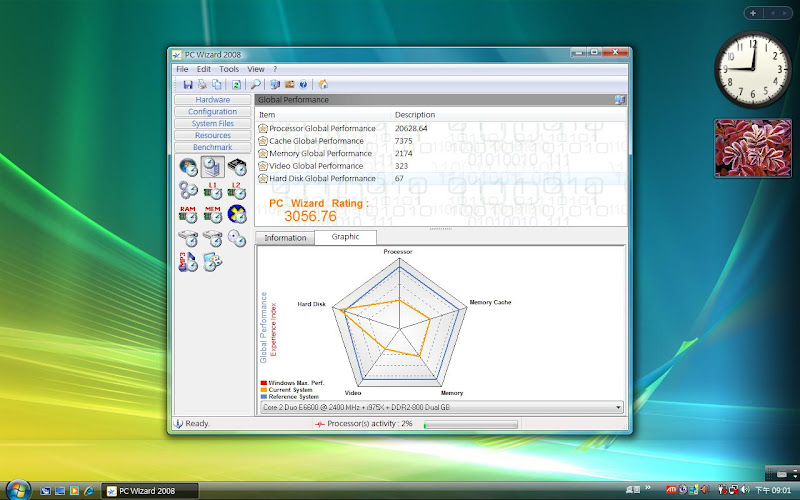The width and height of the screenshot is (800, 500).
Task: Select the Video Global Performance row text
Action: [x=316, y=166]
